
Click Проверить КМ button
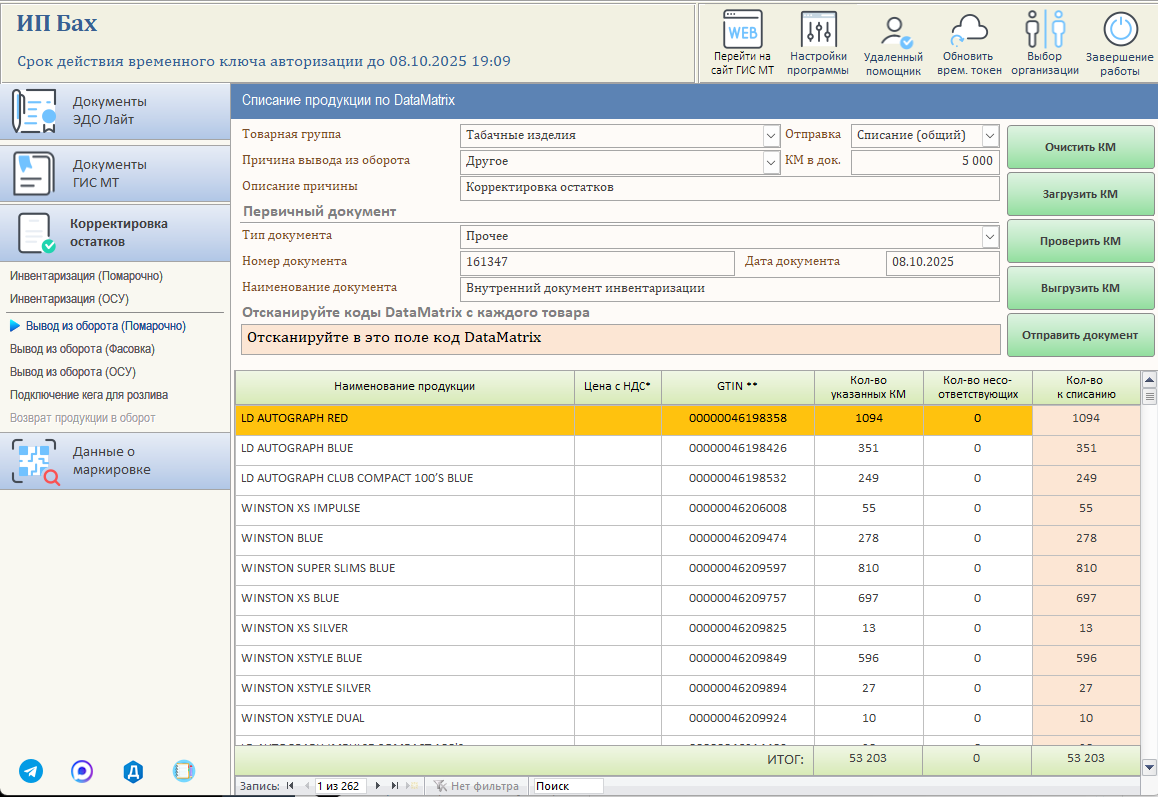click(1080, 241)
